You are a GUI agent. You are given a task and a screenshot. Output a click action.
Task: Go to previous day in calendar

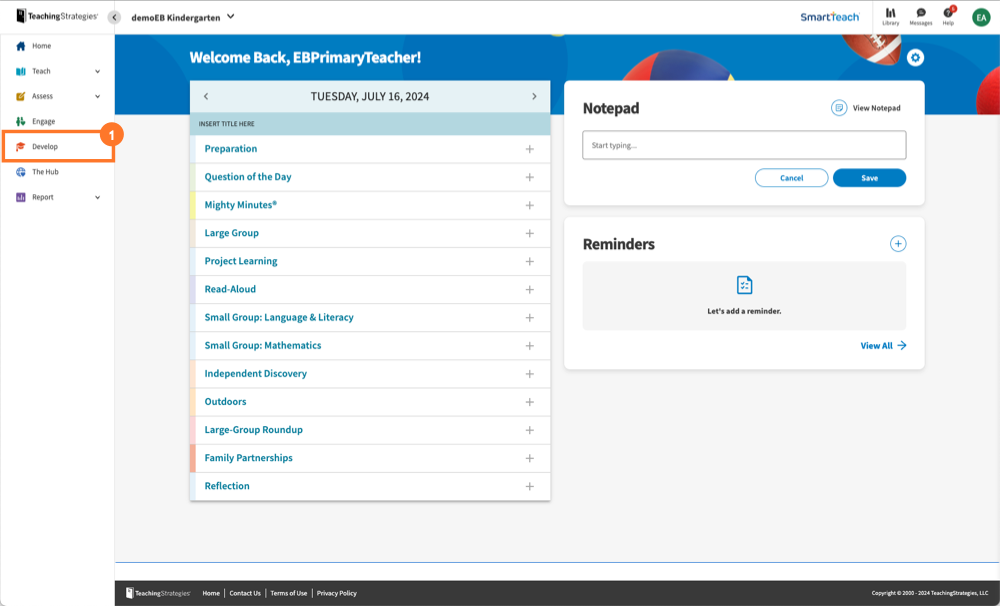pyautogui.click(x=206, y=96)
